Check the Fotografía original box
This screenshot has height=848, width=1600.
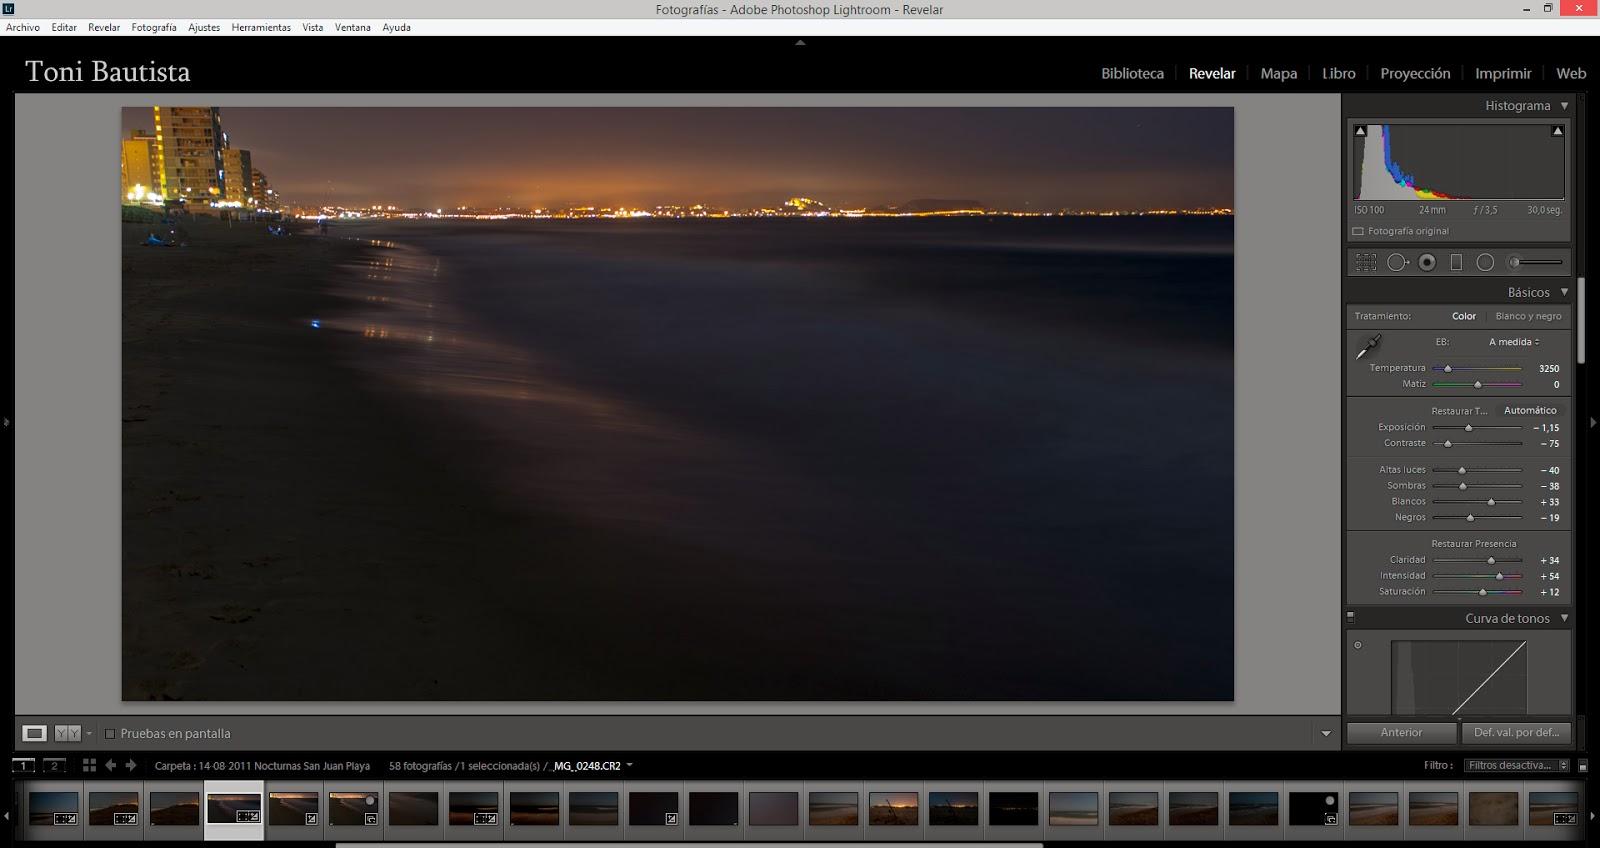pos(1358,231)
